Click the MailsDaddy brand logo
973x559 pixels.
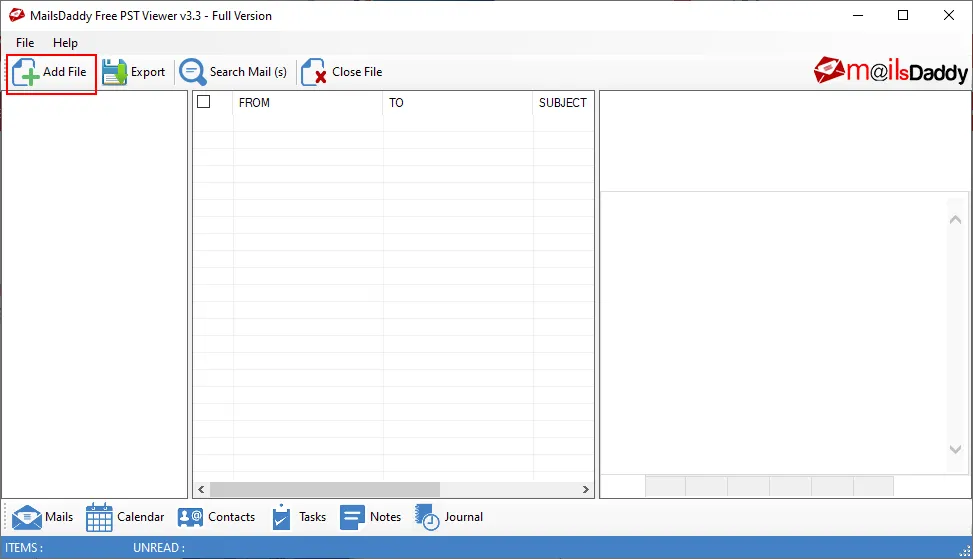click(890, 71)
